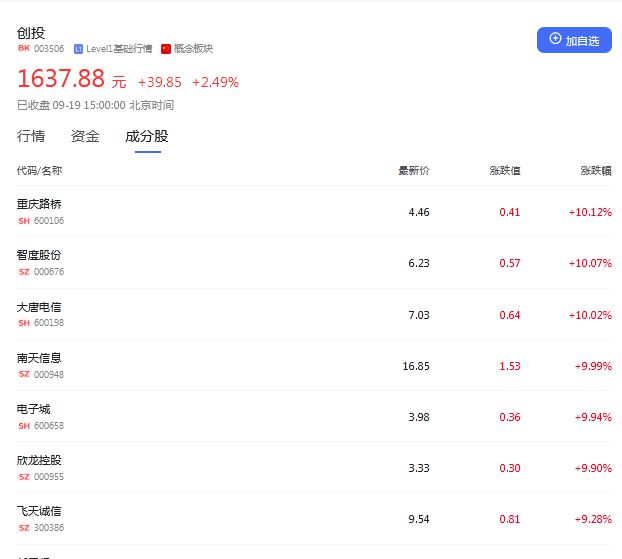Click the SZ exchange icon beside 000676
Viewport: 622px width, 559px height.
pos(24,272)
